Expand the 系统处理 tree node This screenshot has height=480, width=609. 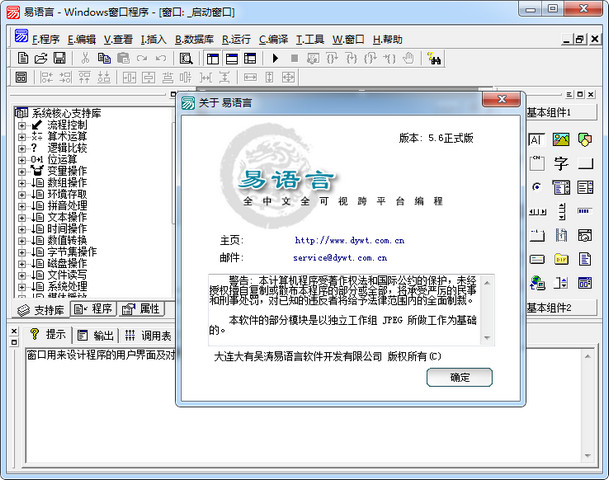pyautogui.click(x=22, y=287)
